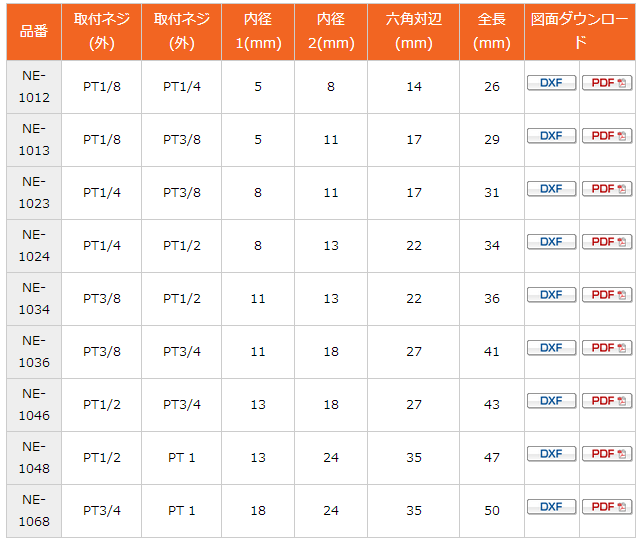Select the 品番 column header
637x542 pixels.
click(x=34, y=32)
